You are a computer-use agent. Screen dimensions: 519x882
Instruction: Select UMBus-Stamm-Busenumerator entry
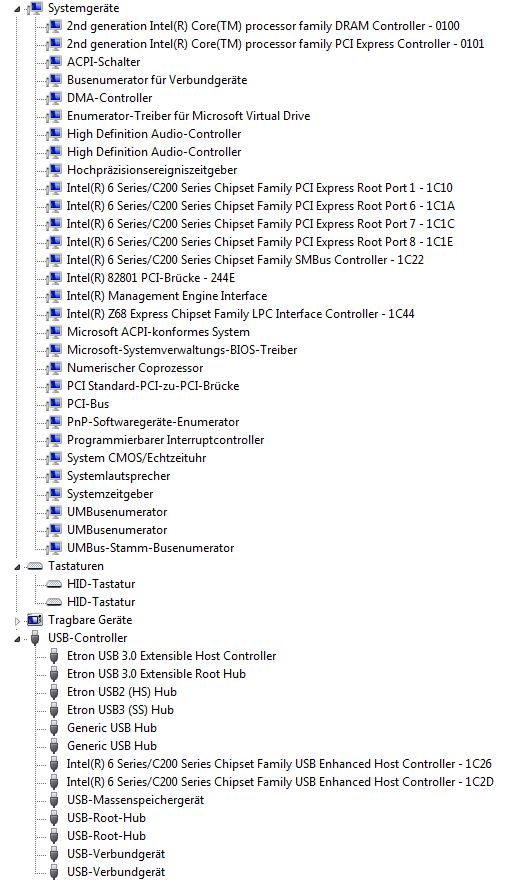pyautogui.click(x=150, y=548)
